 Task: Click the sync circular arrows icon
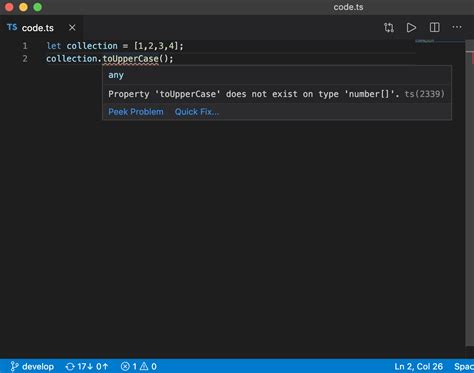70,367
